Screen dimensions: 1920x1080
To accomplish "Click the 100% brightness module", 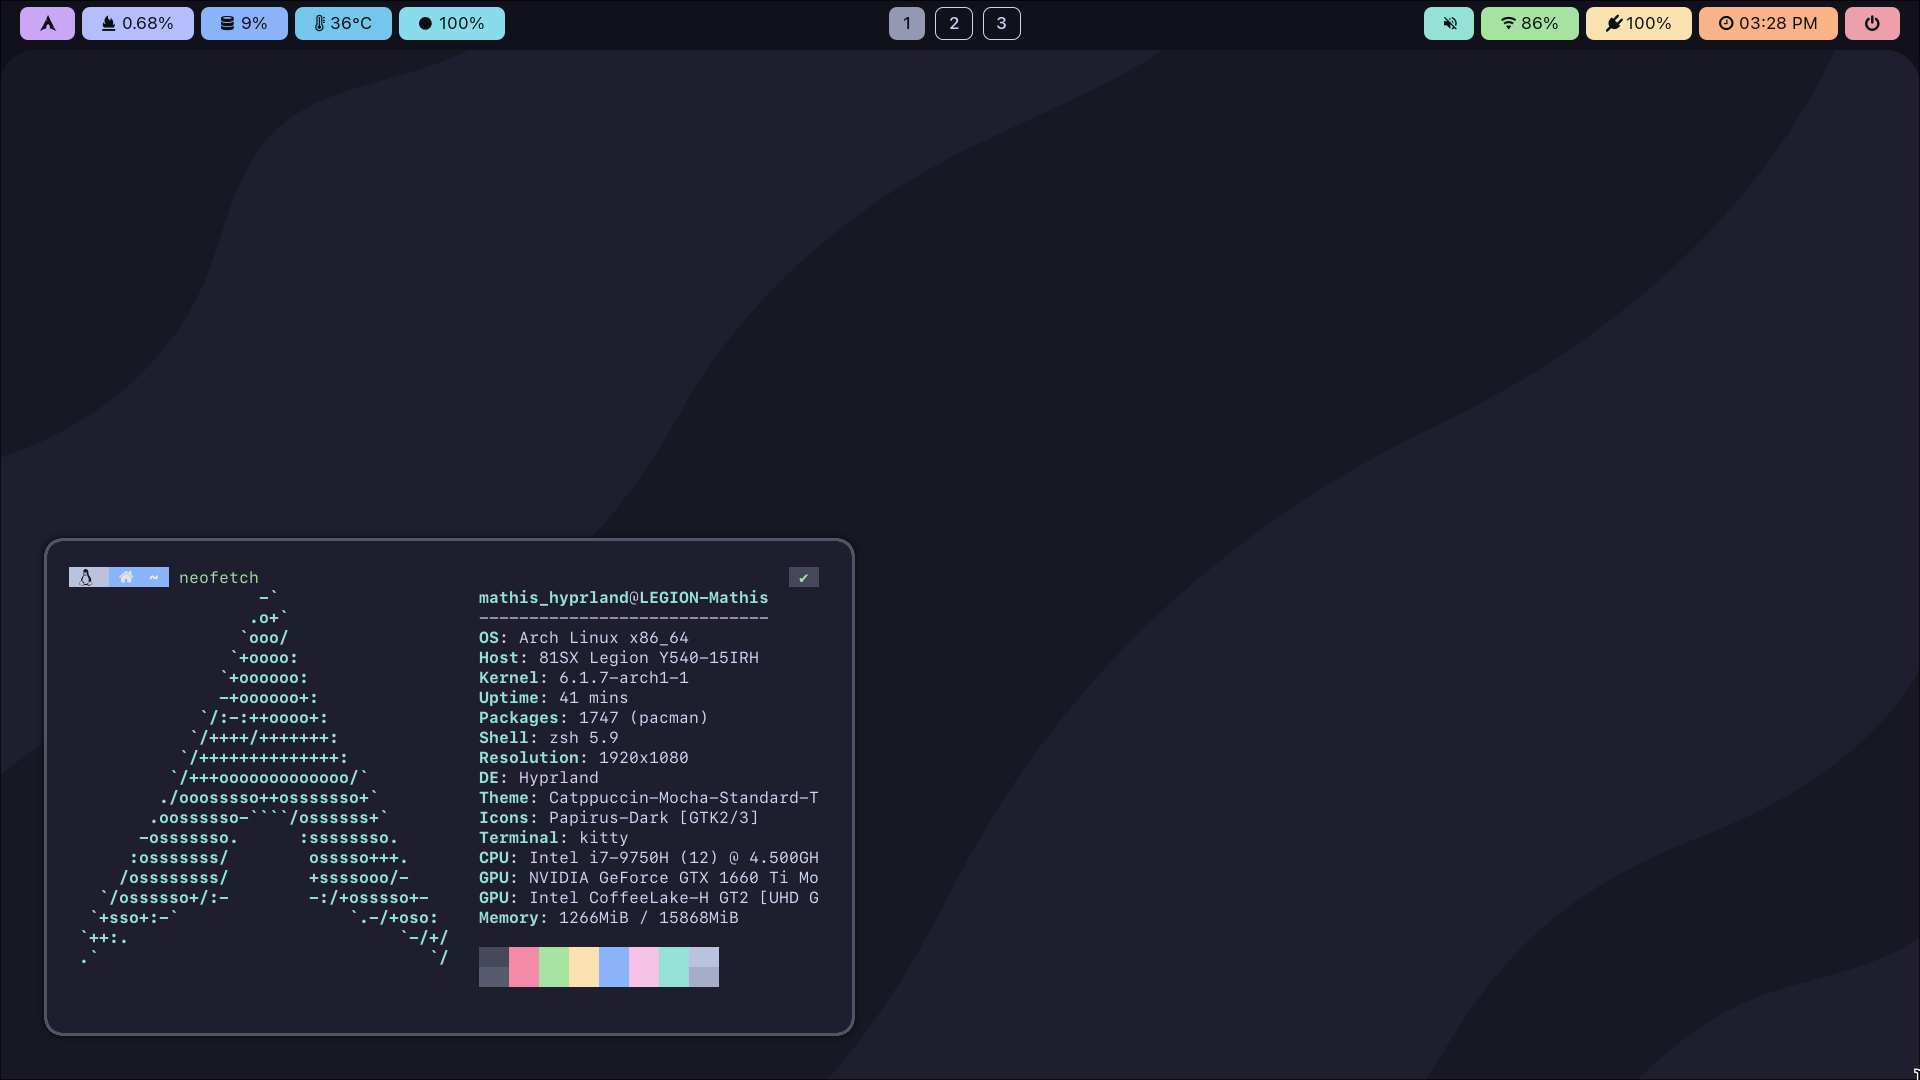I will 451,23.
